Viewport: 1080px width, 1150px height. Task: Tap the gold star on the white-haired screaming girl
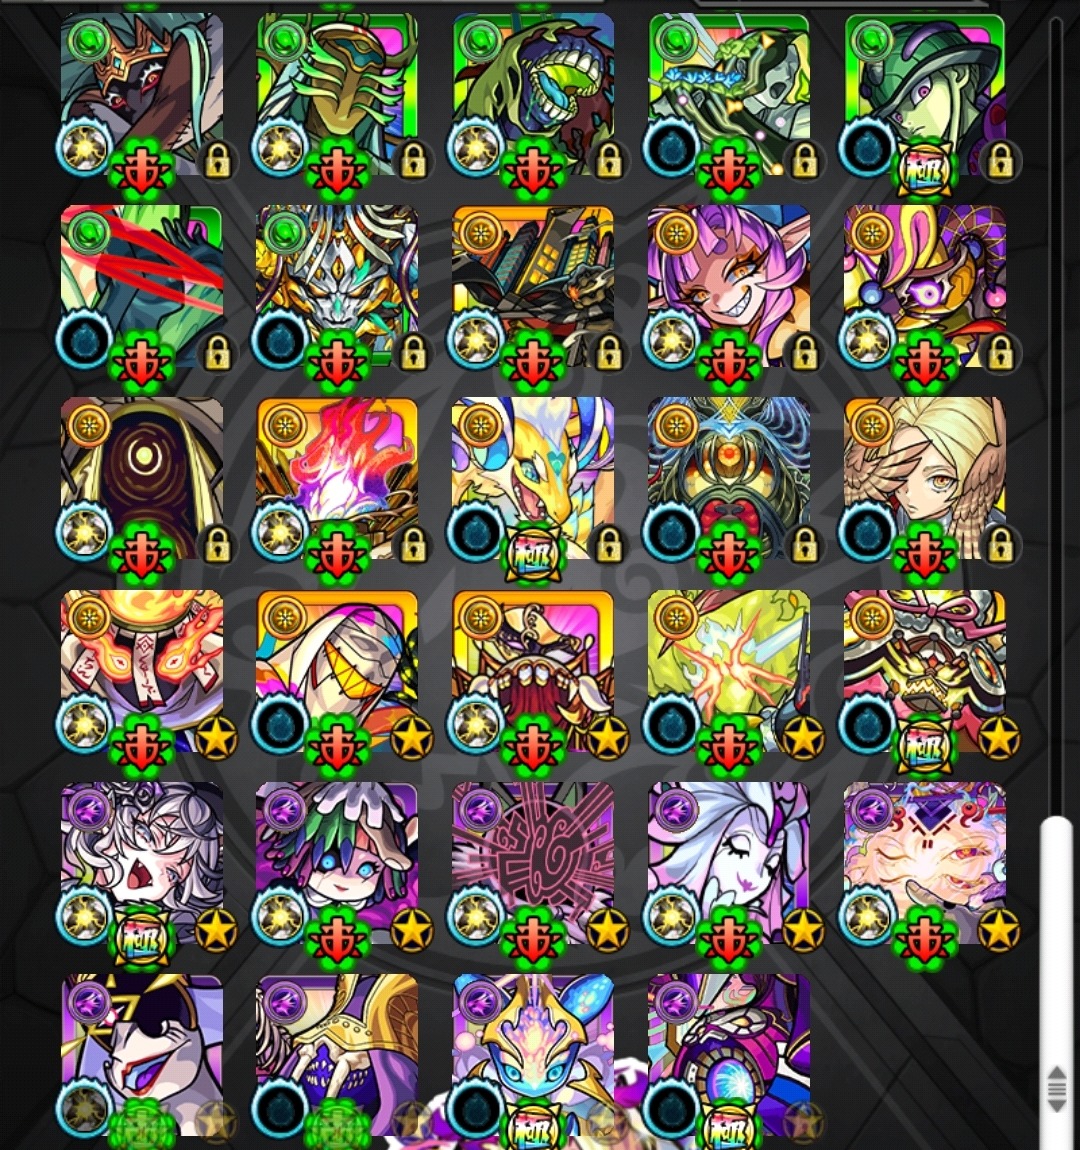(x=216, y=930)
